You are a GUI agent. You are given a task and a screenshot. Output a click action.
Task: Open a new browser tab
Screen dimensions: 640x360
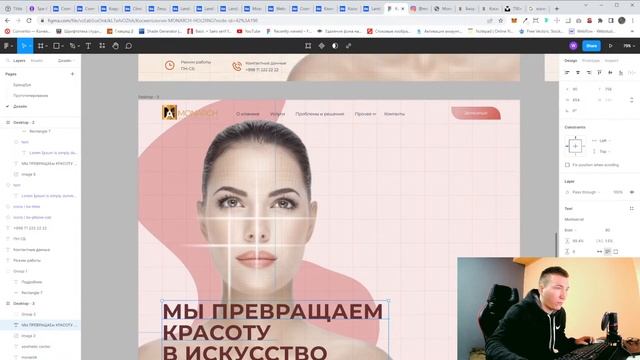tap(556, 8)
